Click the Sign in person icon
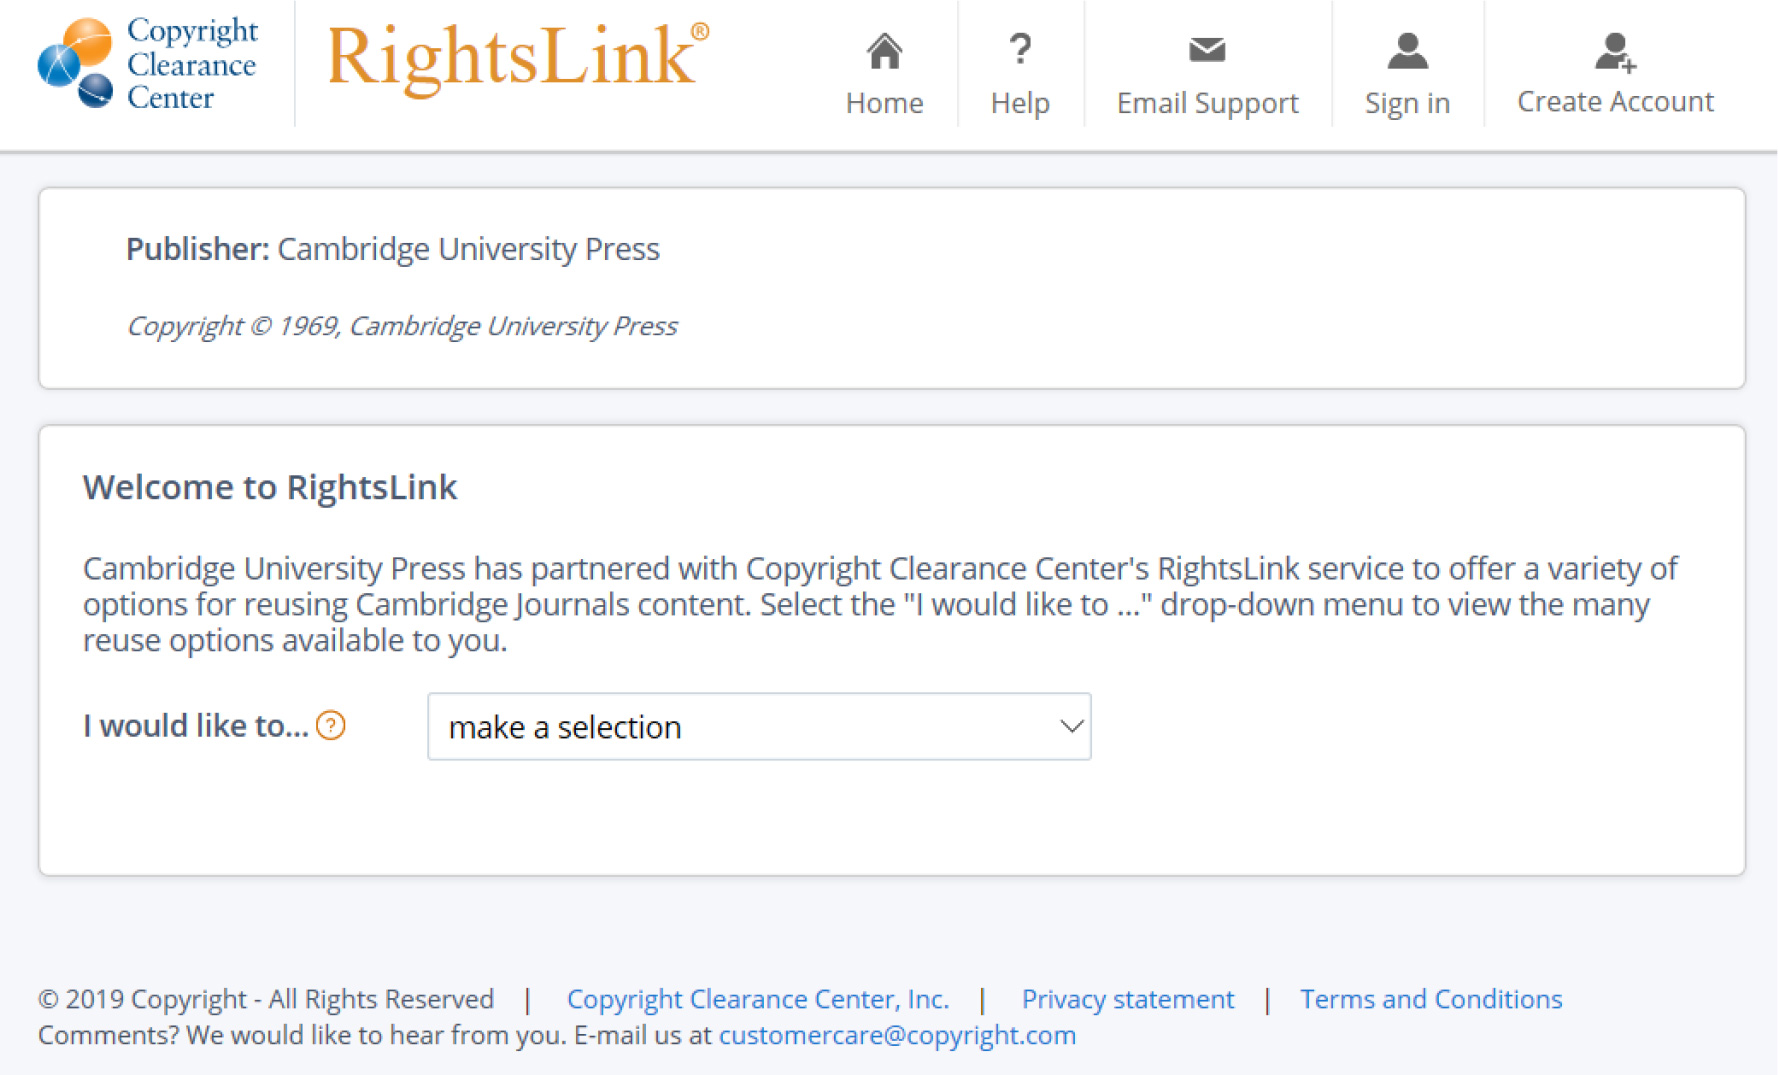The image size is (1778, 1075). click(1407, 51)
